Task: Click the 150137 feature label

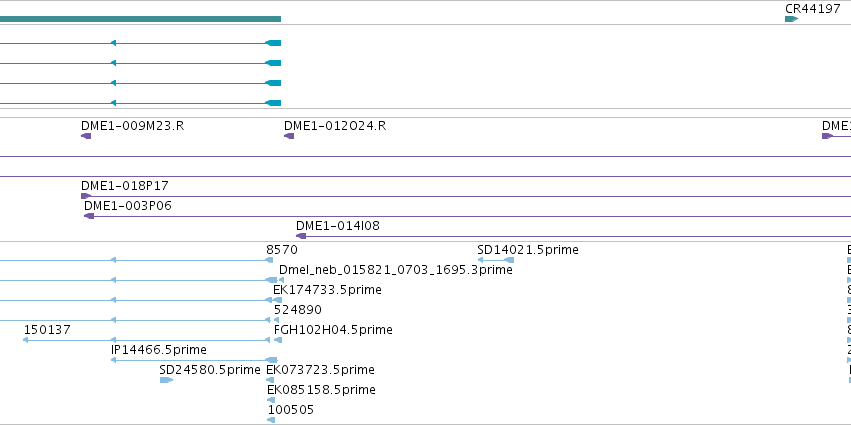Action: click(47, 330)
